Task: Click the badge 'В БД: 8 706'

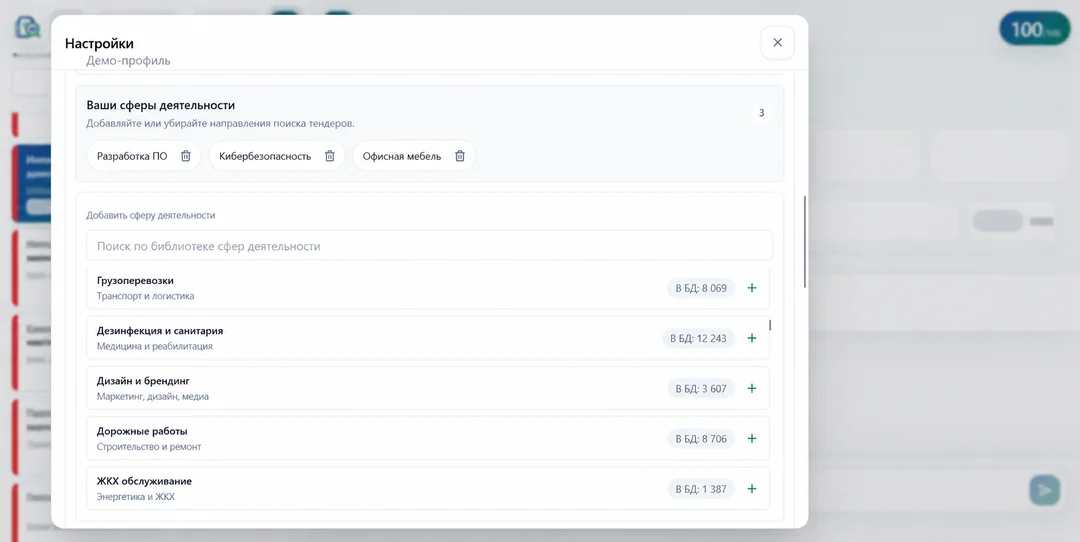Action: (701, 439)
